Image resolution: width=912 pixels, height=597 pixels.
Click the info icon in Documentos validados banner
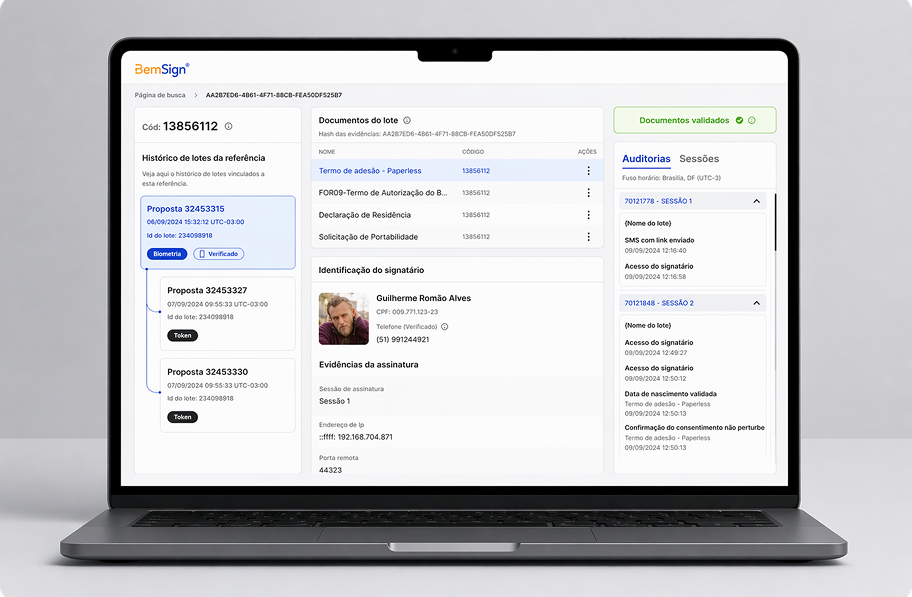(751, 120)
